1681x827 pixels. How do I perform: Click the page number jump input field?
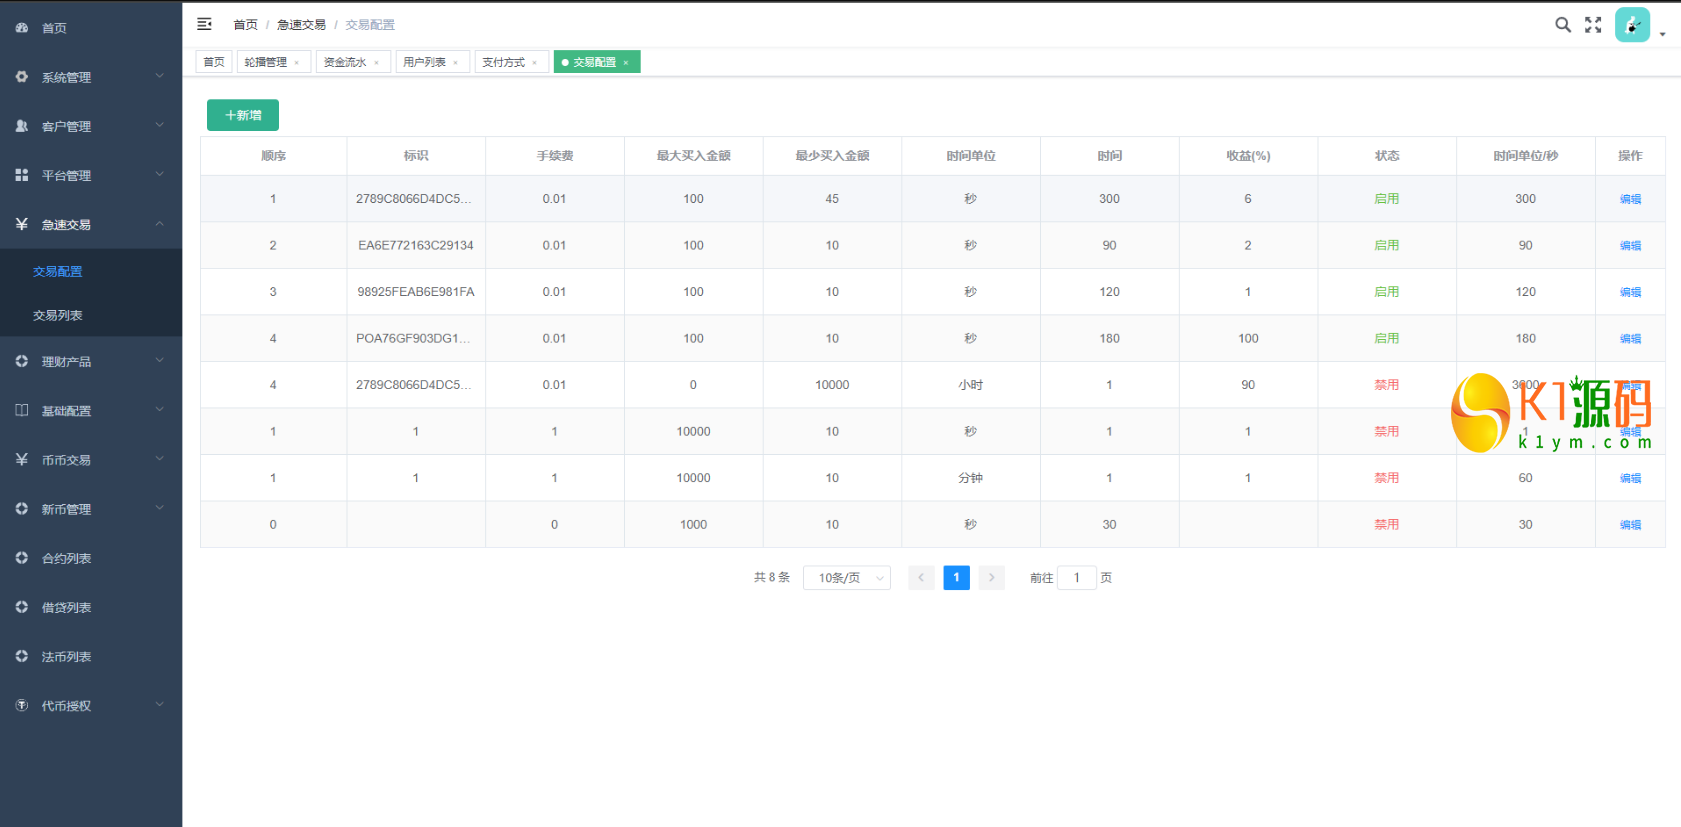(x=1076, y=578)
